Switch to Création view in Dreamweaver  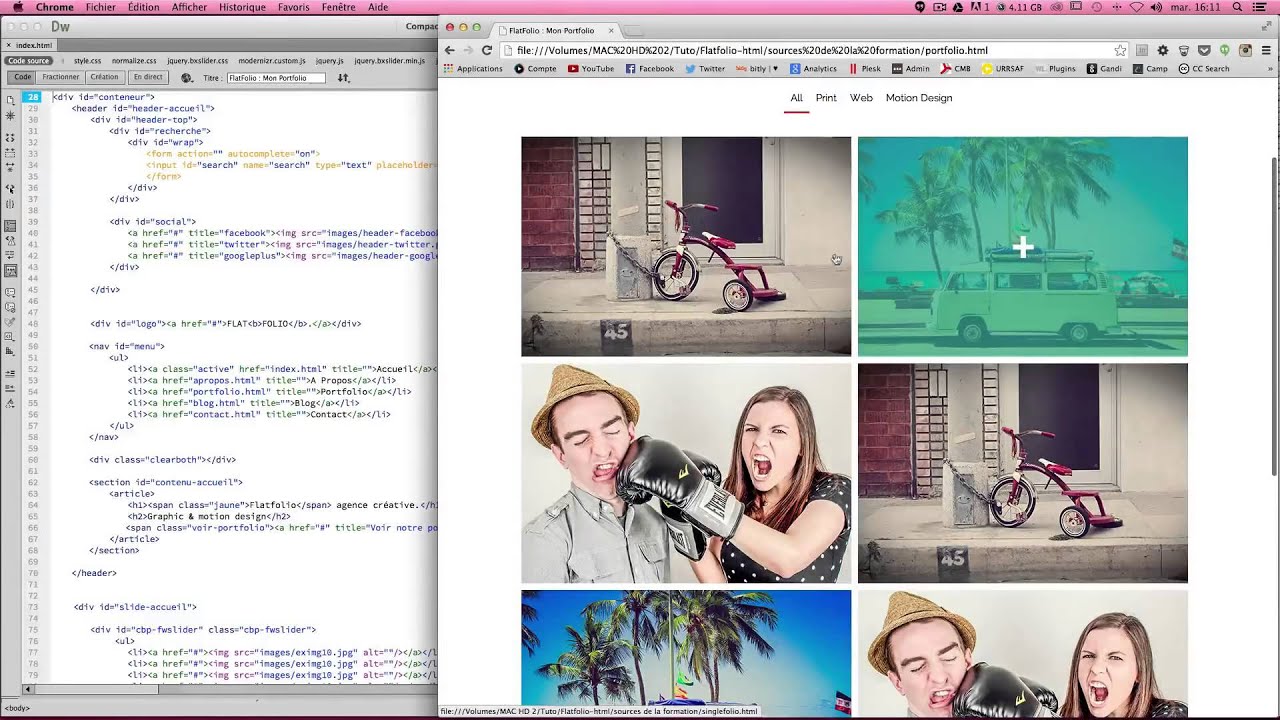tap(104, 77)
